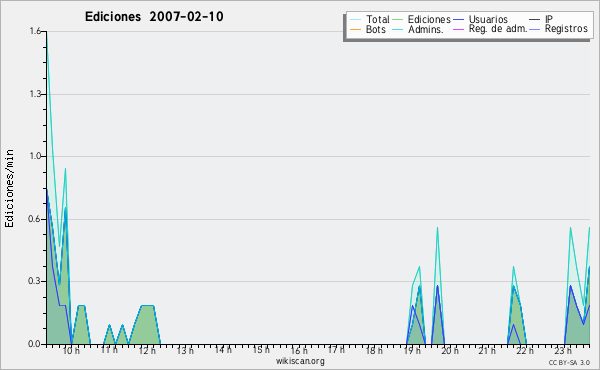Click the 1.6 y-axis value
The height and width of the screenshot is (370, 600).
(35, 31)
